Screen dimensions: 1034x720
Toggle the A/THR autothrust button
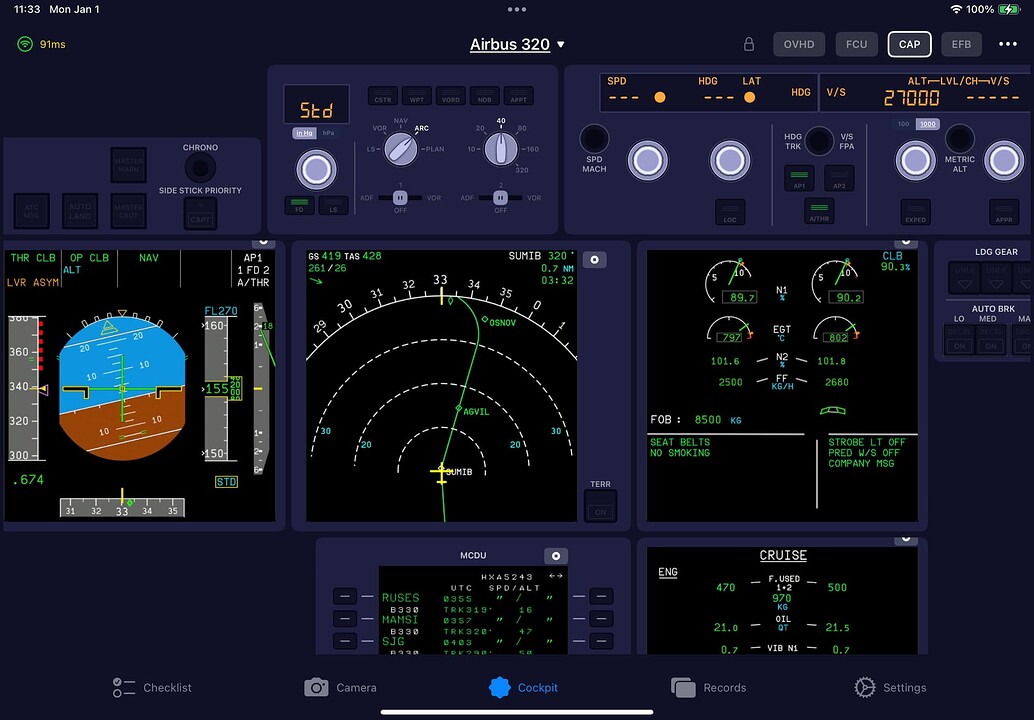pyautogui.click(x=819, y=211)
